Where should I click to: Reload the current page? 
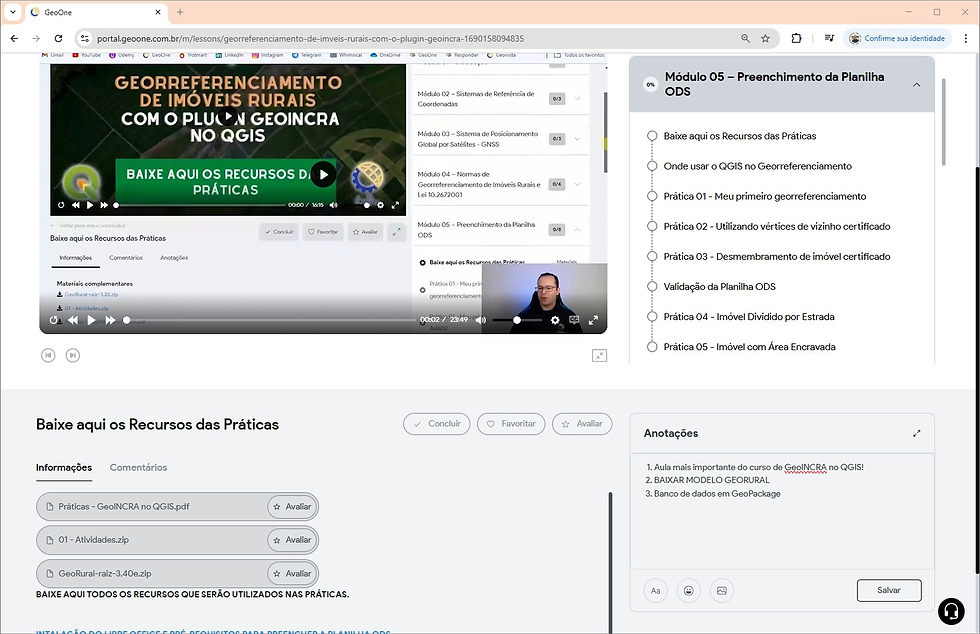(x=58, y=38)
